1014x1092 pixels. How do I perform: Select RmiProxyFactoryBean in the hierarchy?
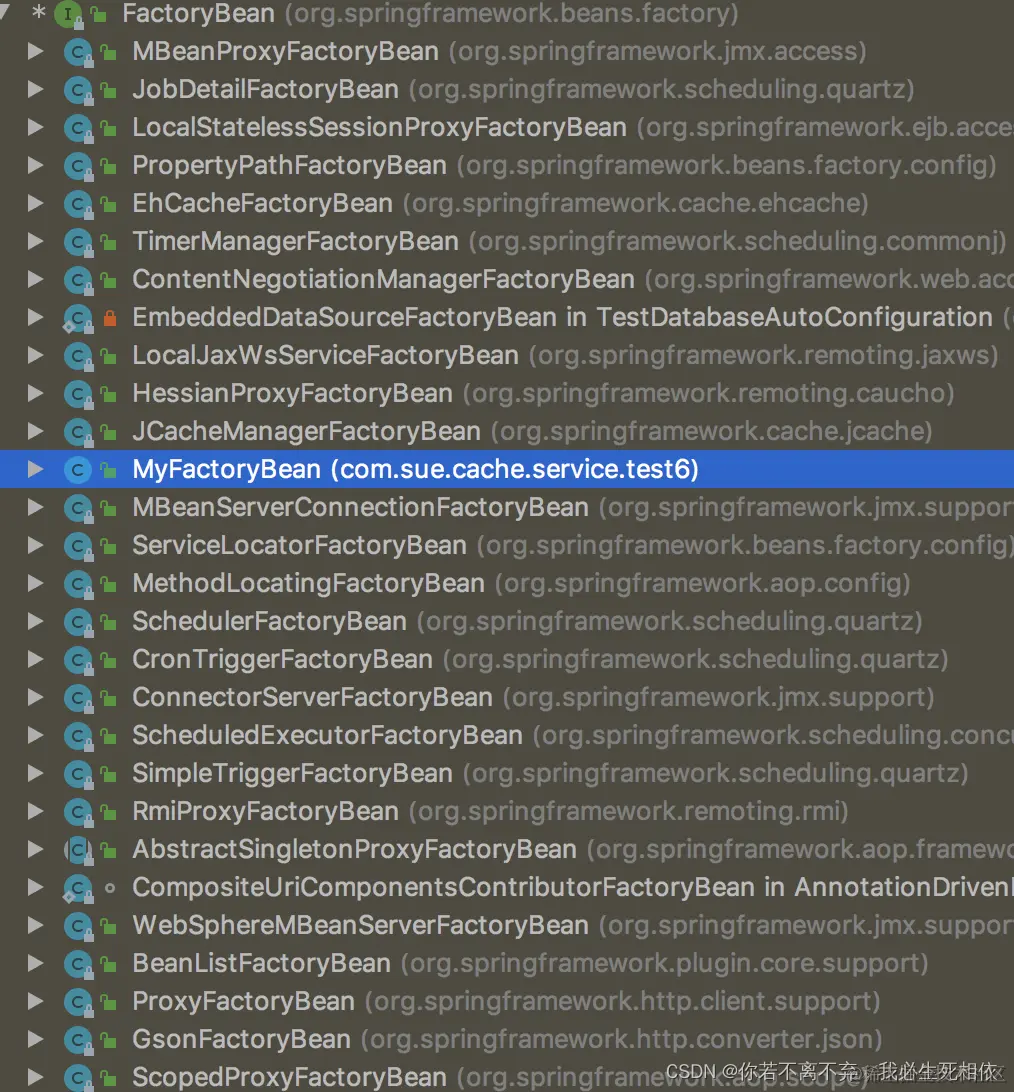507,811
